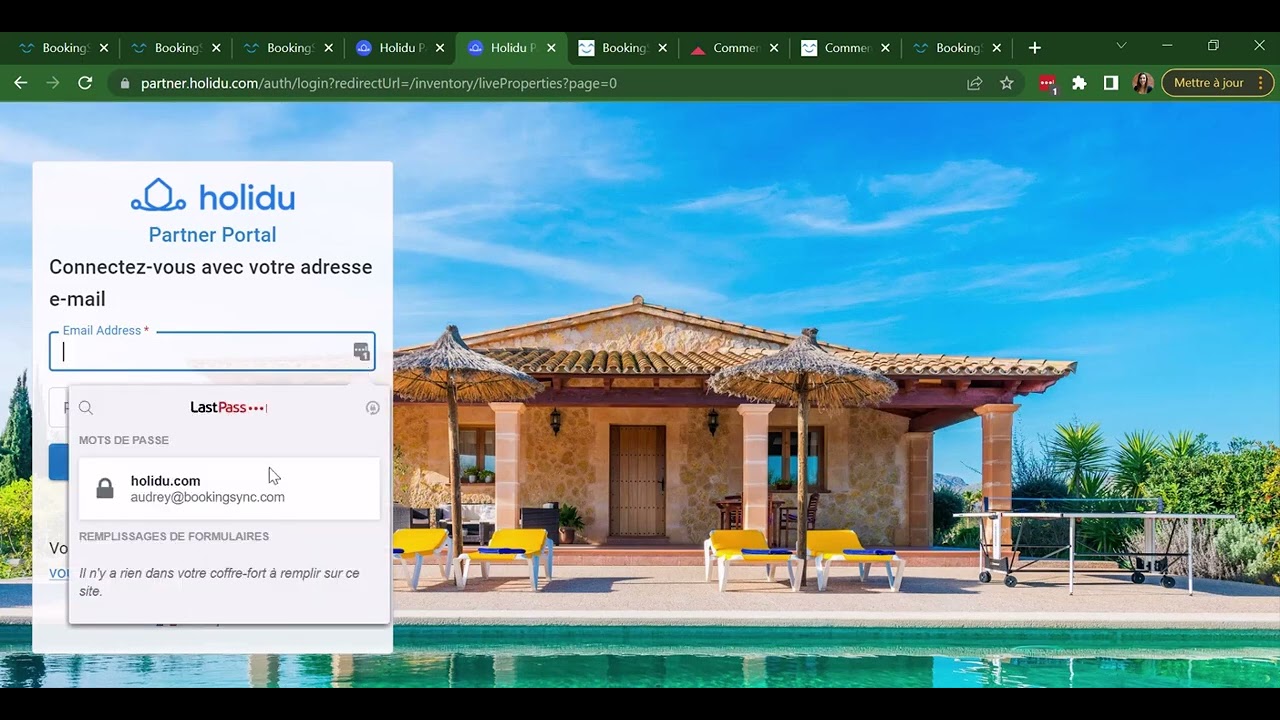The width and height of the screenshot is (1280, 720).
Task: Select the currently active Holidu tab
Action: pyautogui.click(x=510, y=48)
